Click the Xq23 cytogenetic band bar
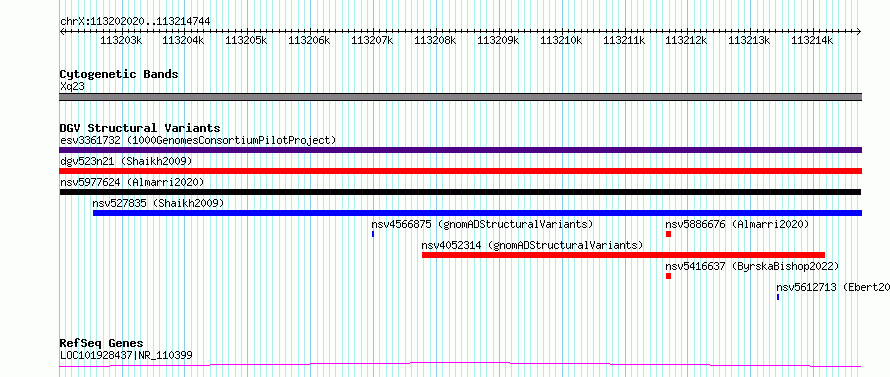Viewport: 890px width, 377px height. coord(461,97)
